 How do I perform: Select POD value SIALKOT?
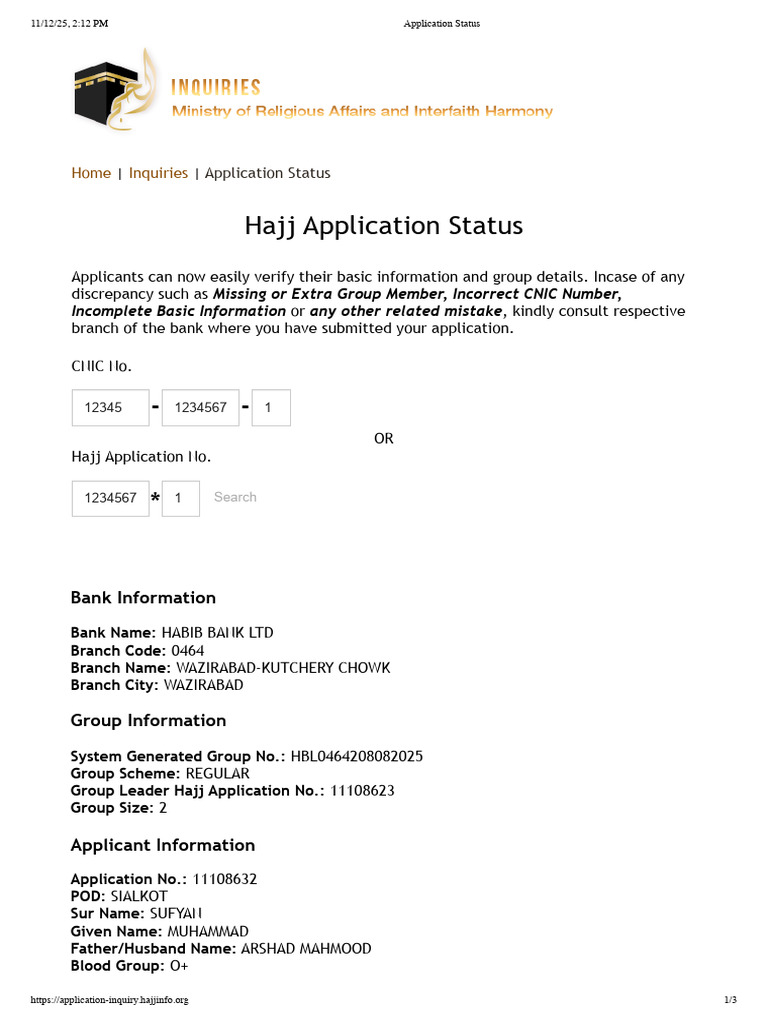click(x=139, y=896)
